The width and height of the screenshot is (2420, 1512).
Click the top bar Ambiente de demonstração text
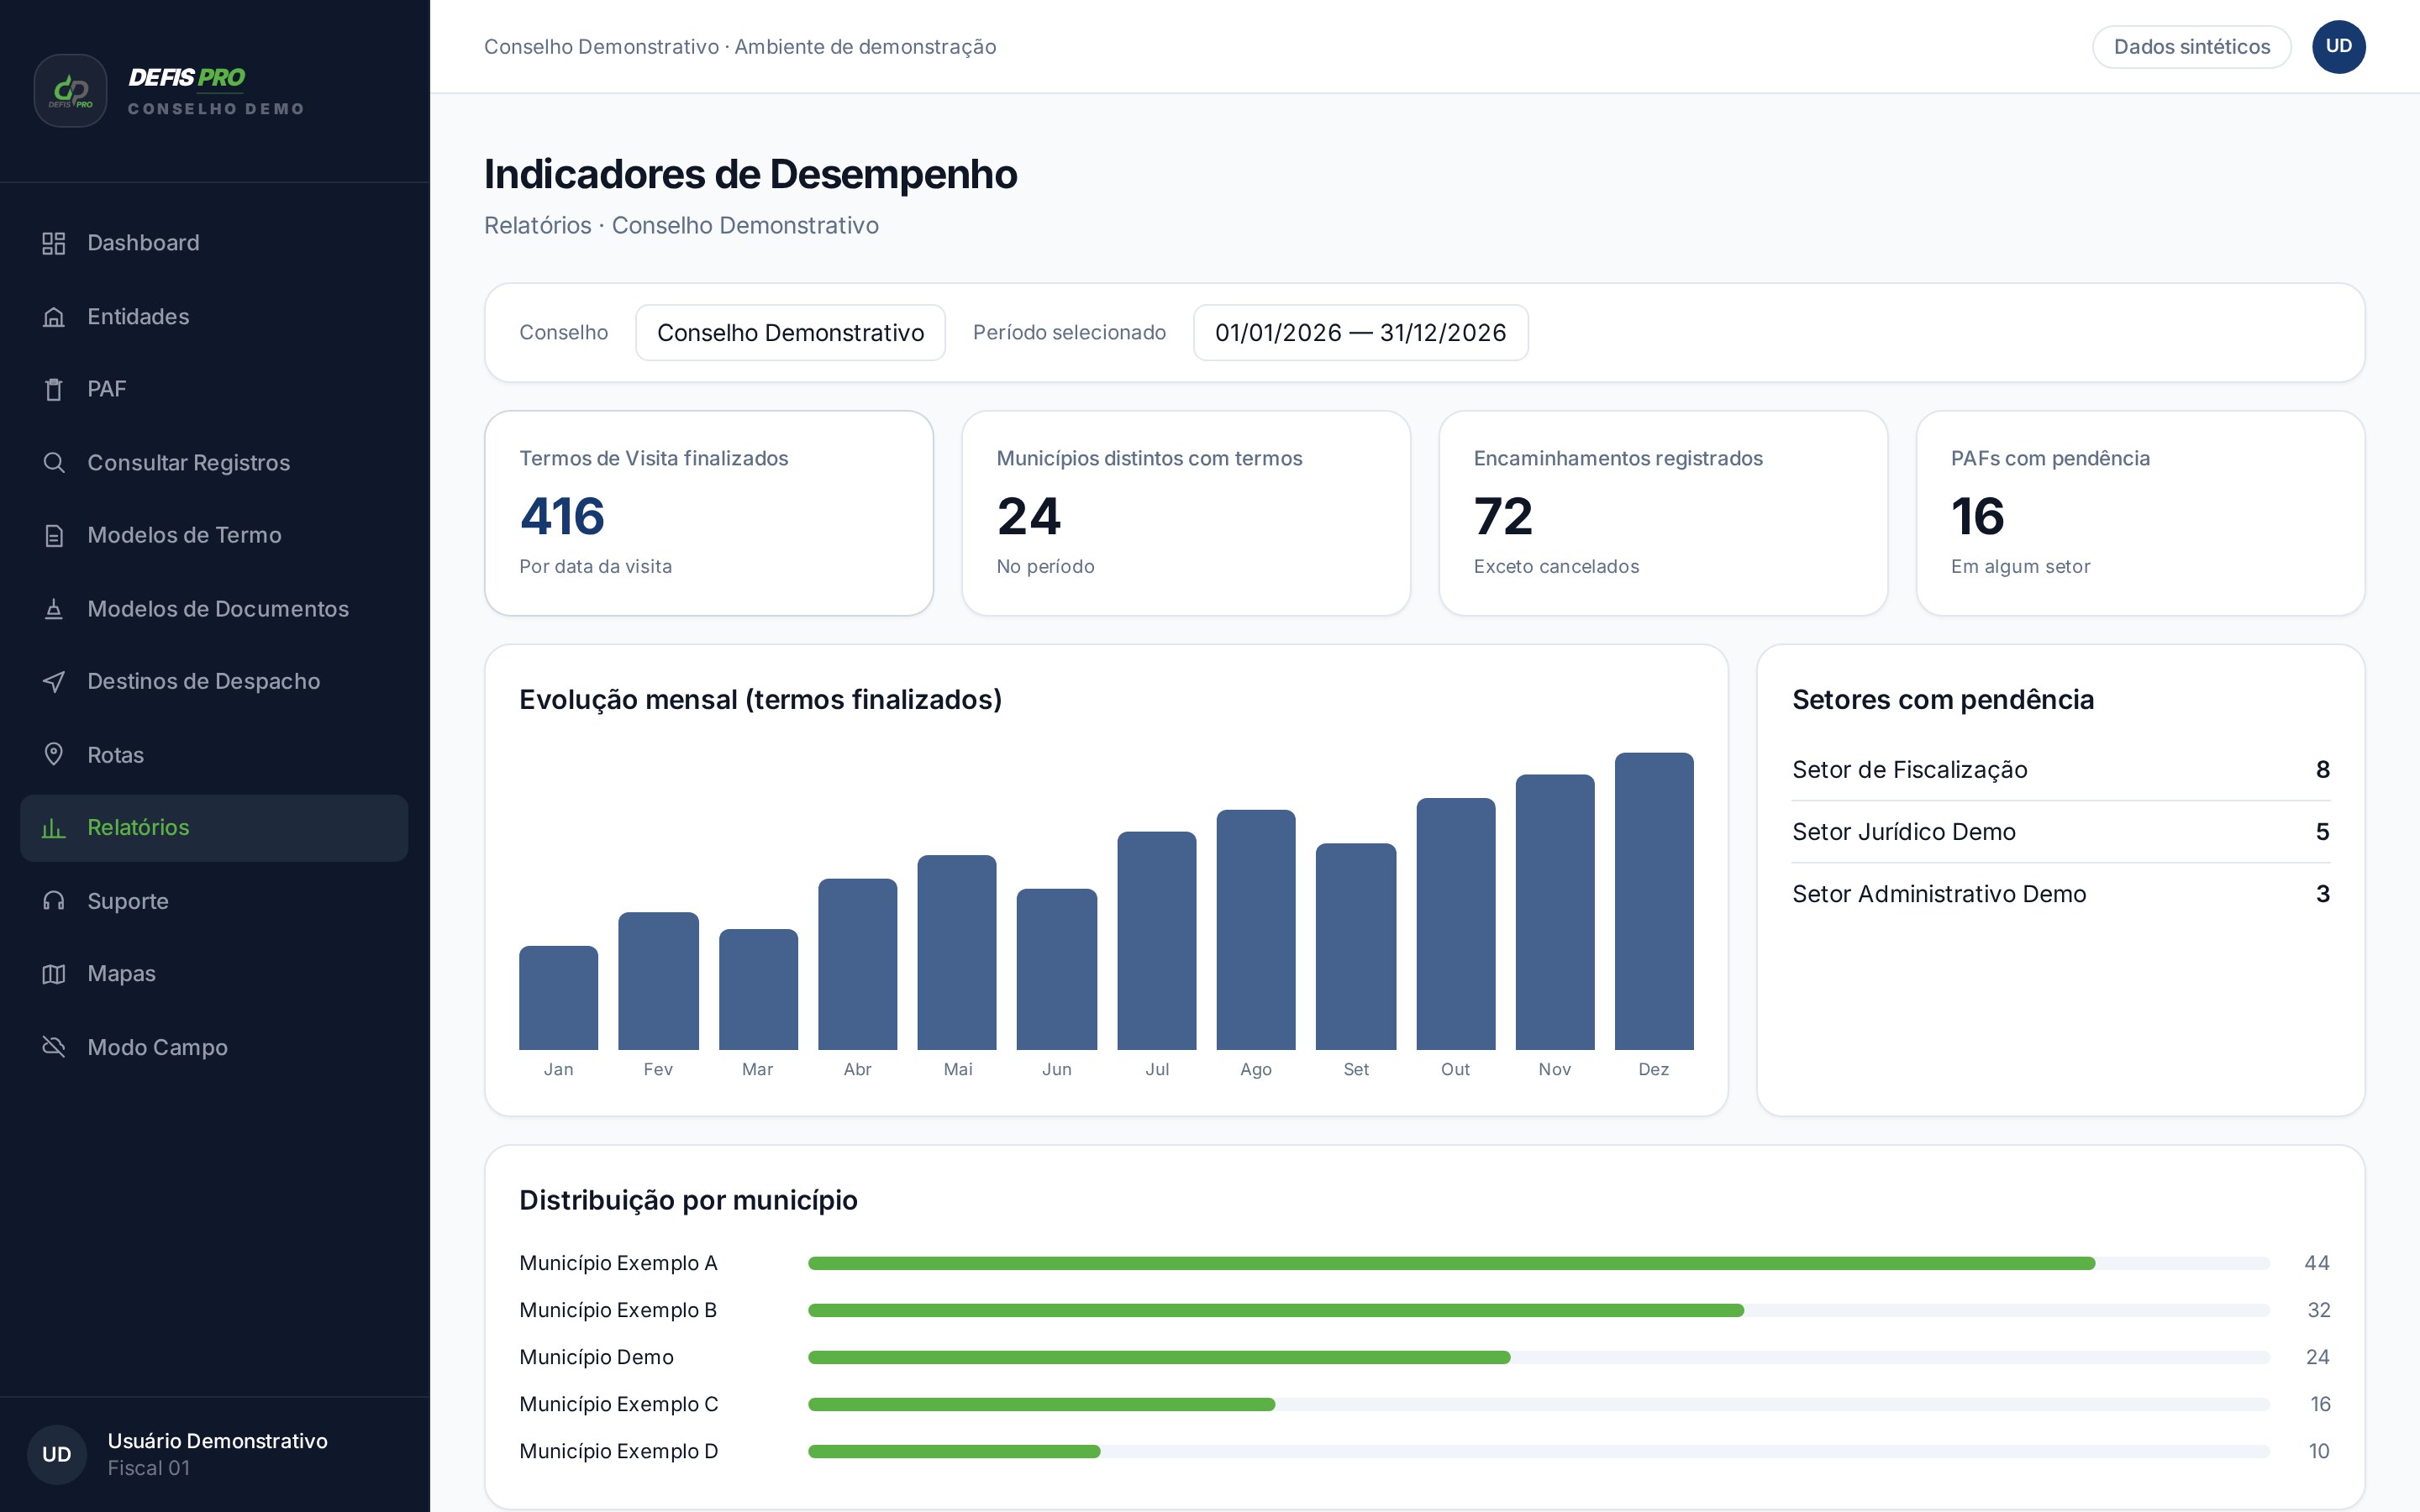(x=865, y=47)
